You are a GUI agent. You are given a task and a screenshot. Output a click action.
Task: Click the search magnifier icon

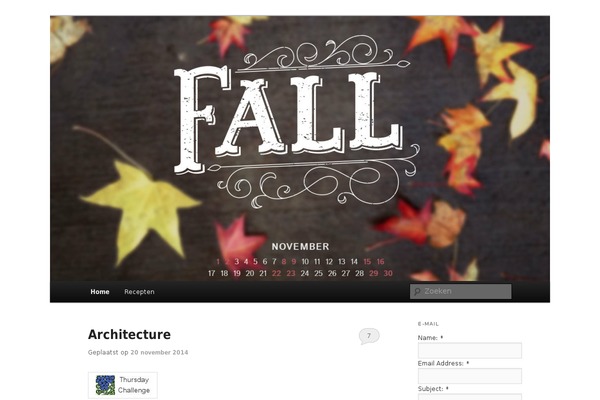click(x=417, y=292)
